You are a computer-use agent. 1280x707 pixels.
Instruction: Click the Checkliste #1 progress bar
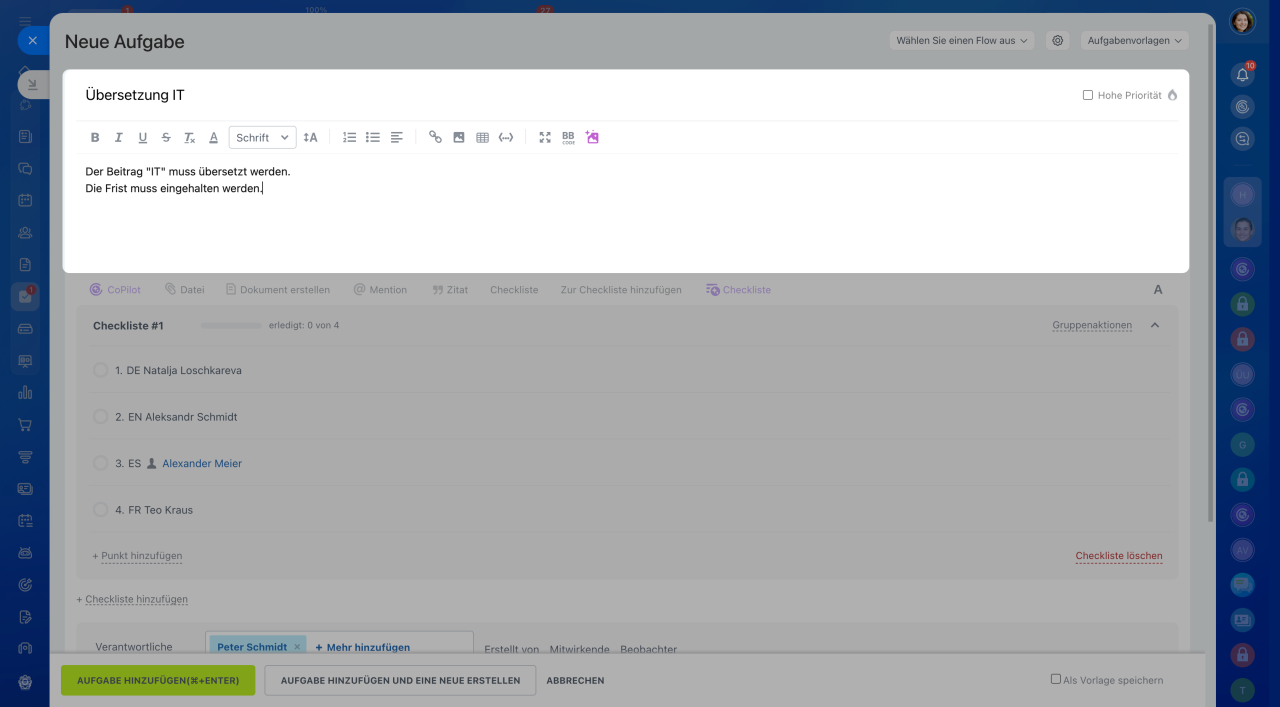tap(231, 326)
